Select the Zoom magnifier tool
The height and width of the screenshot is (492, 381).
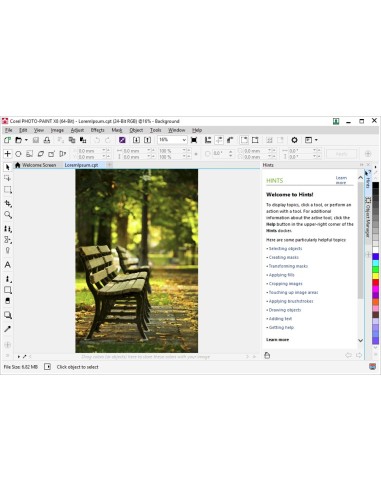8,215
